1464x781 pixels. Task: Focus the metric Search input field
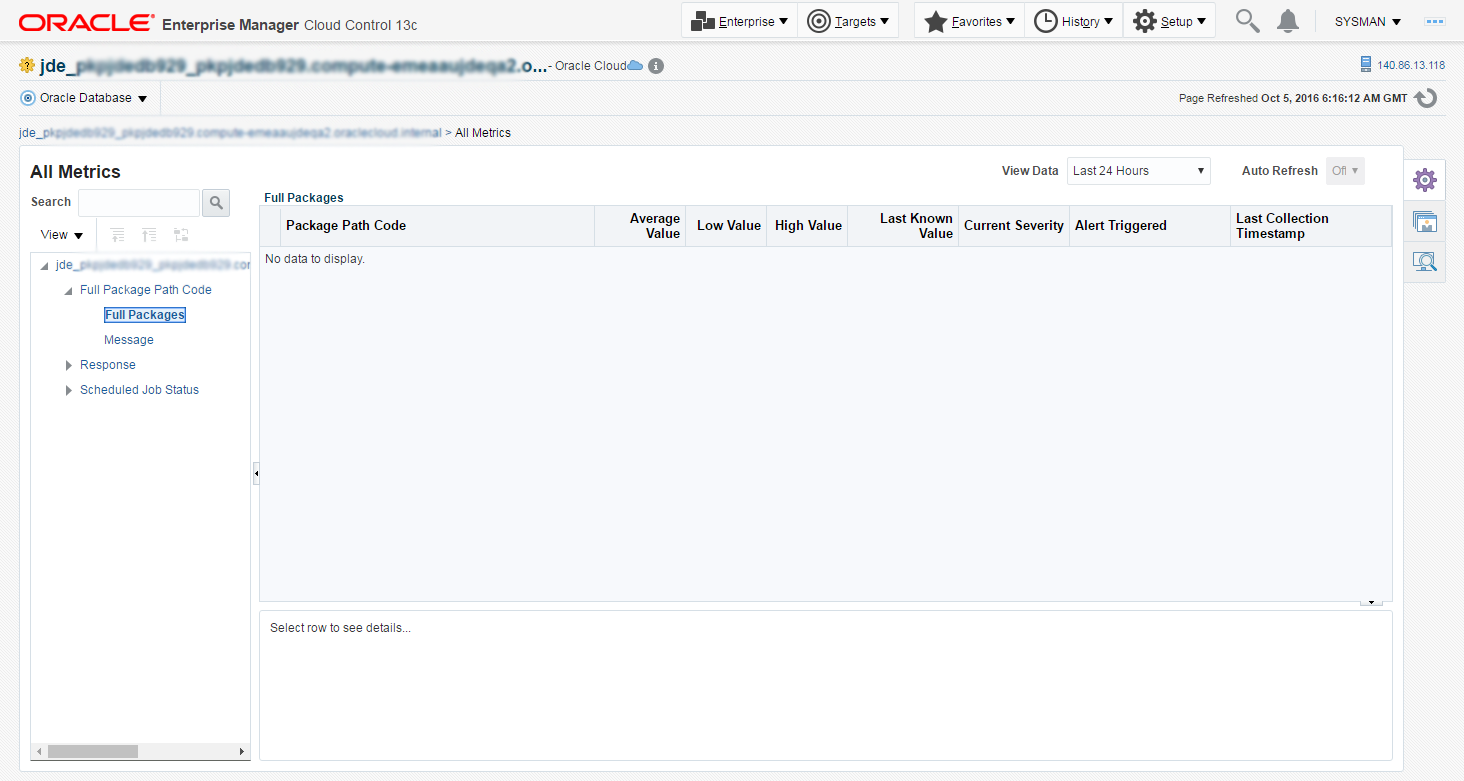pos(139,202)
